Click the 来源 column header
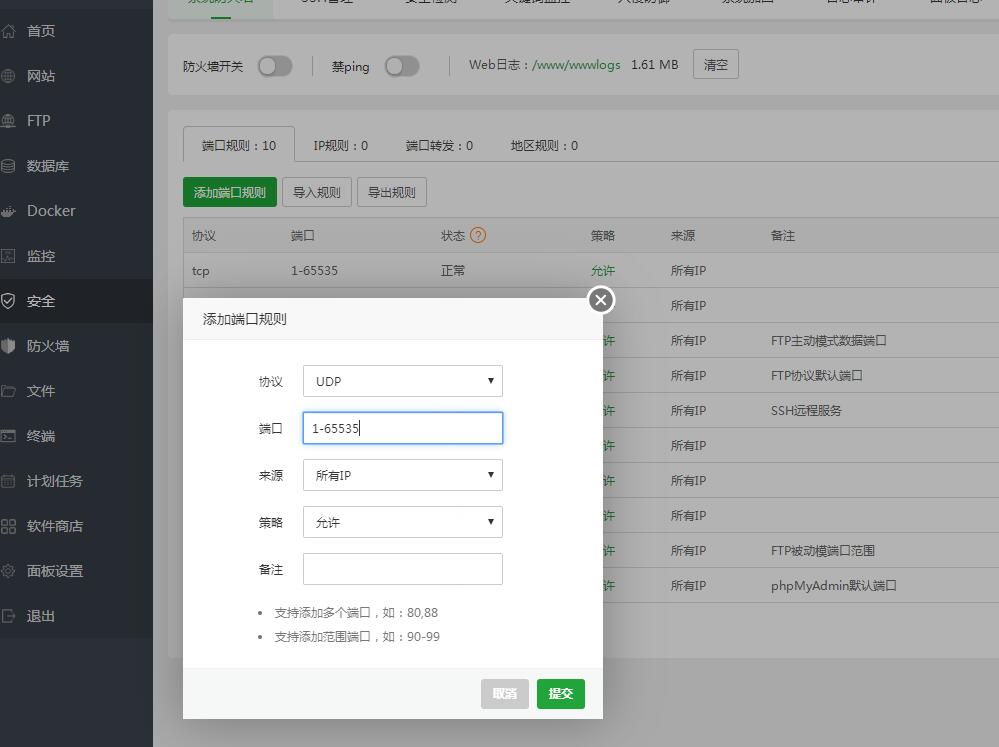The height and width of the screenshot is (747, 999). 682,236
